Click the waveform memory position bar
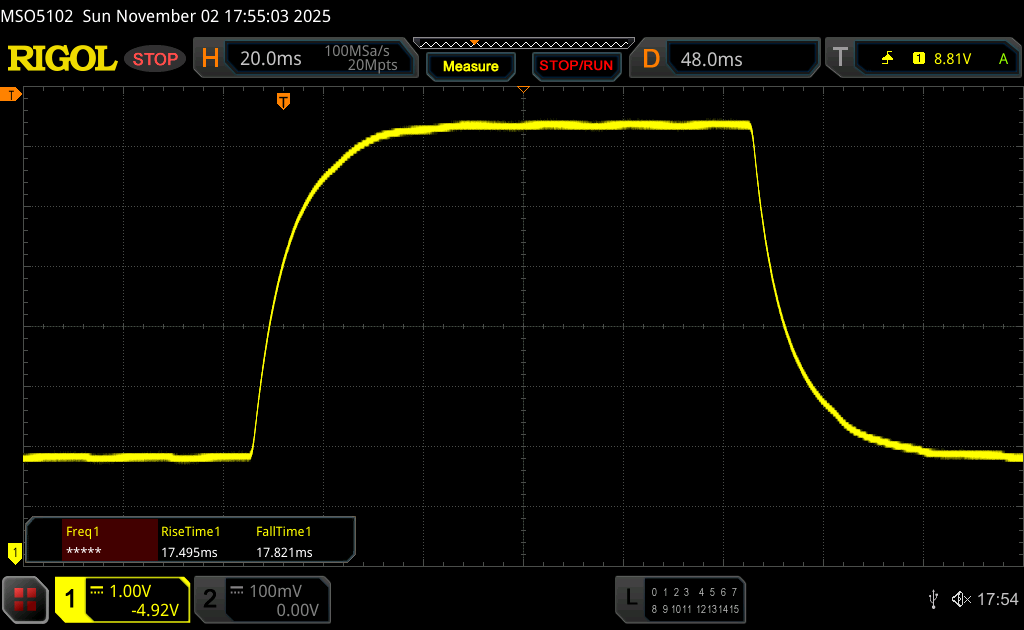1024x630 pixels. 523,43
